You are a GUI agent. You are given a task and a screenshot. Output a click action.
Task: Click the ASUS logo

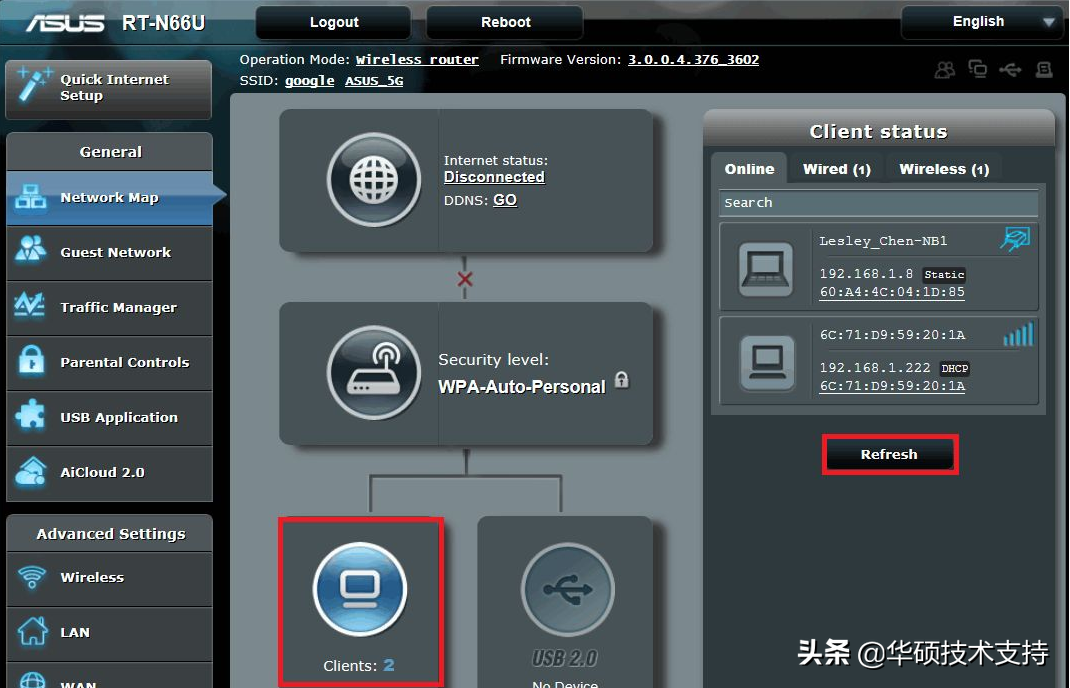click(65, 23)
